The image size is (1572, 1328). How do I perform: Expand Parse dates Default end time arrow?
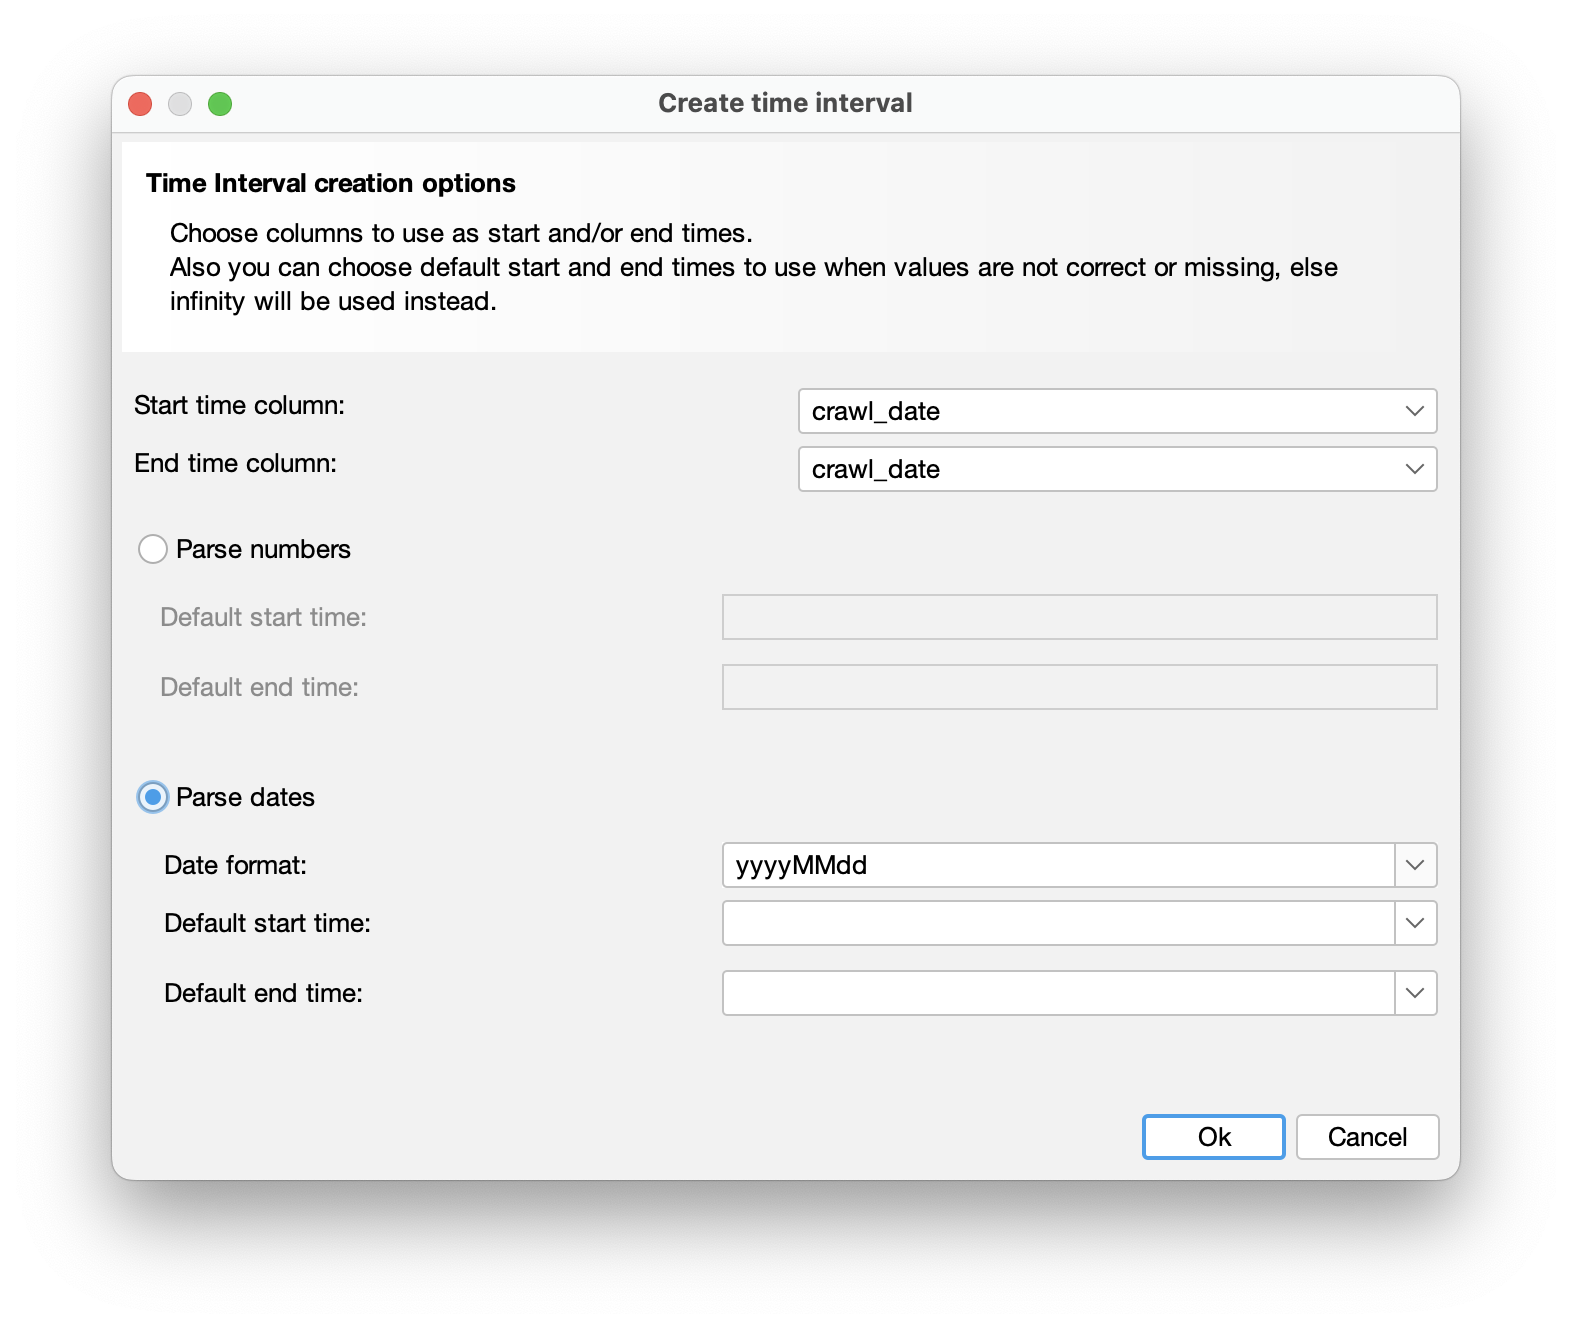[x=1415, y=993]
